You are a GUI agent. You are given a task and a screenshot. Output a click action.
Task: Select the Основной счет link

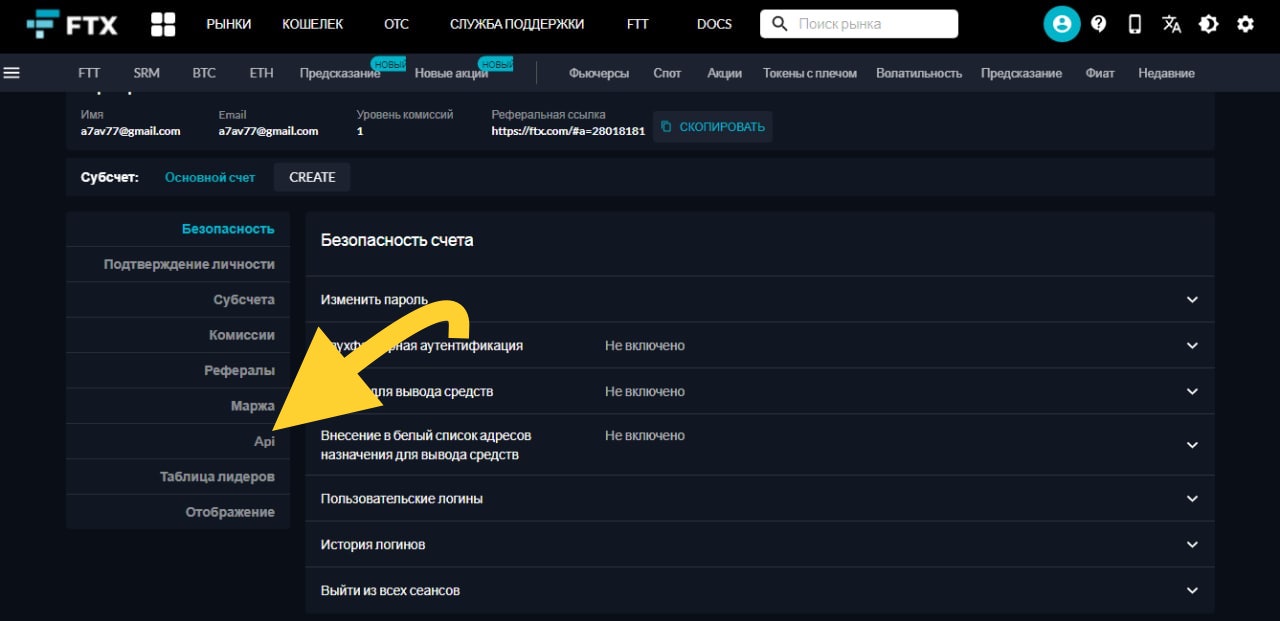[x=210, y=176]
